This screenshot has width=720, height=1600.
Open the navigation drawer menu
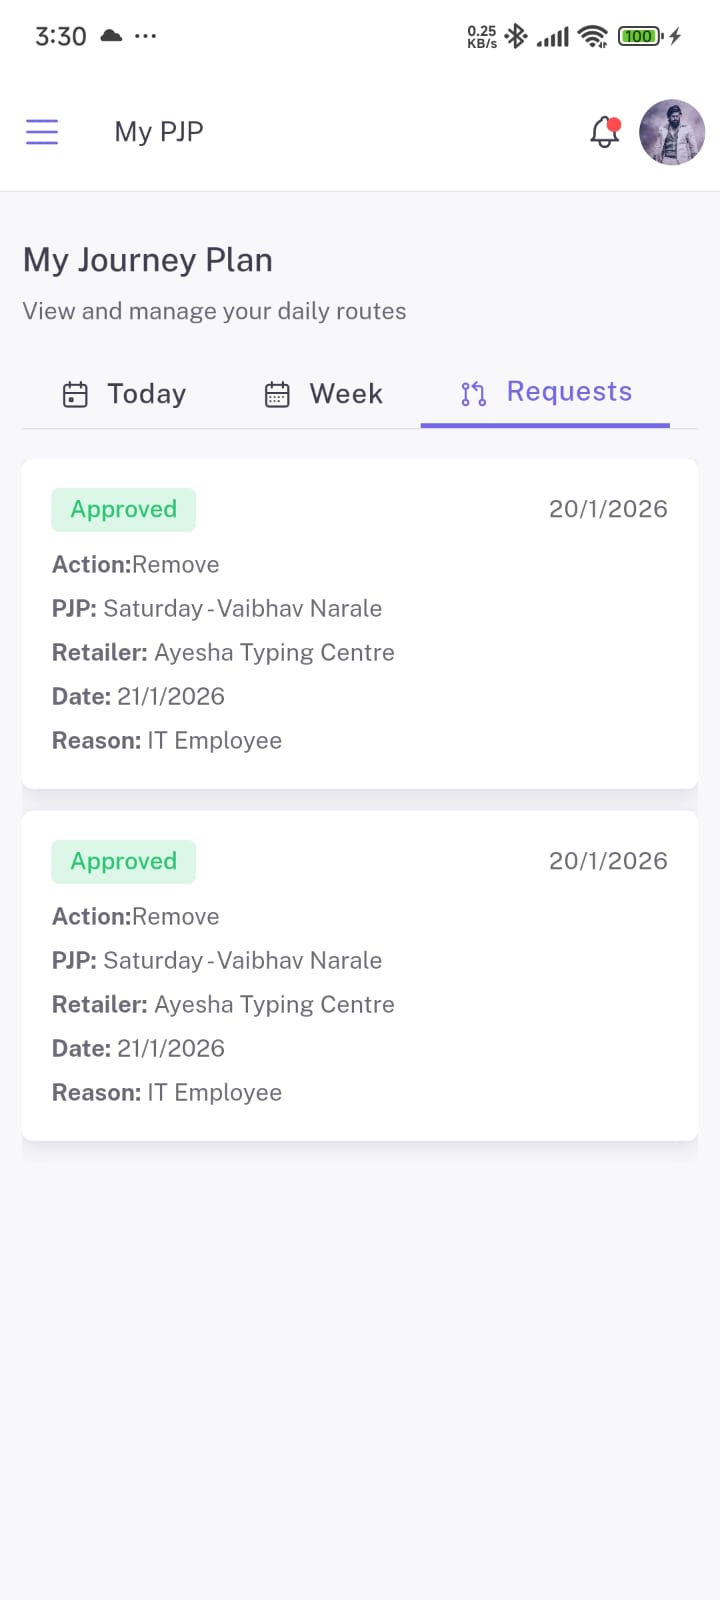click(42, 131)
